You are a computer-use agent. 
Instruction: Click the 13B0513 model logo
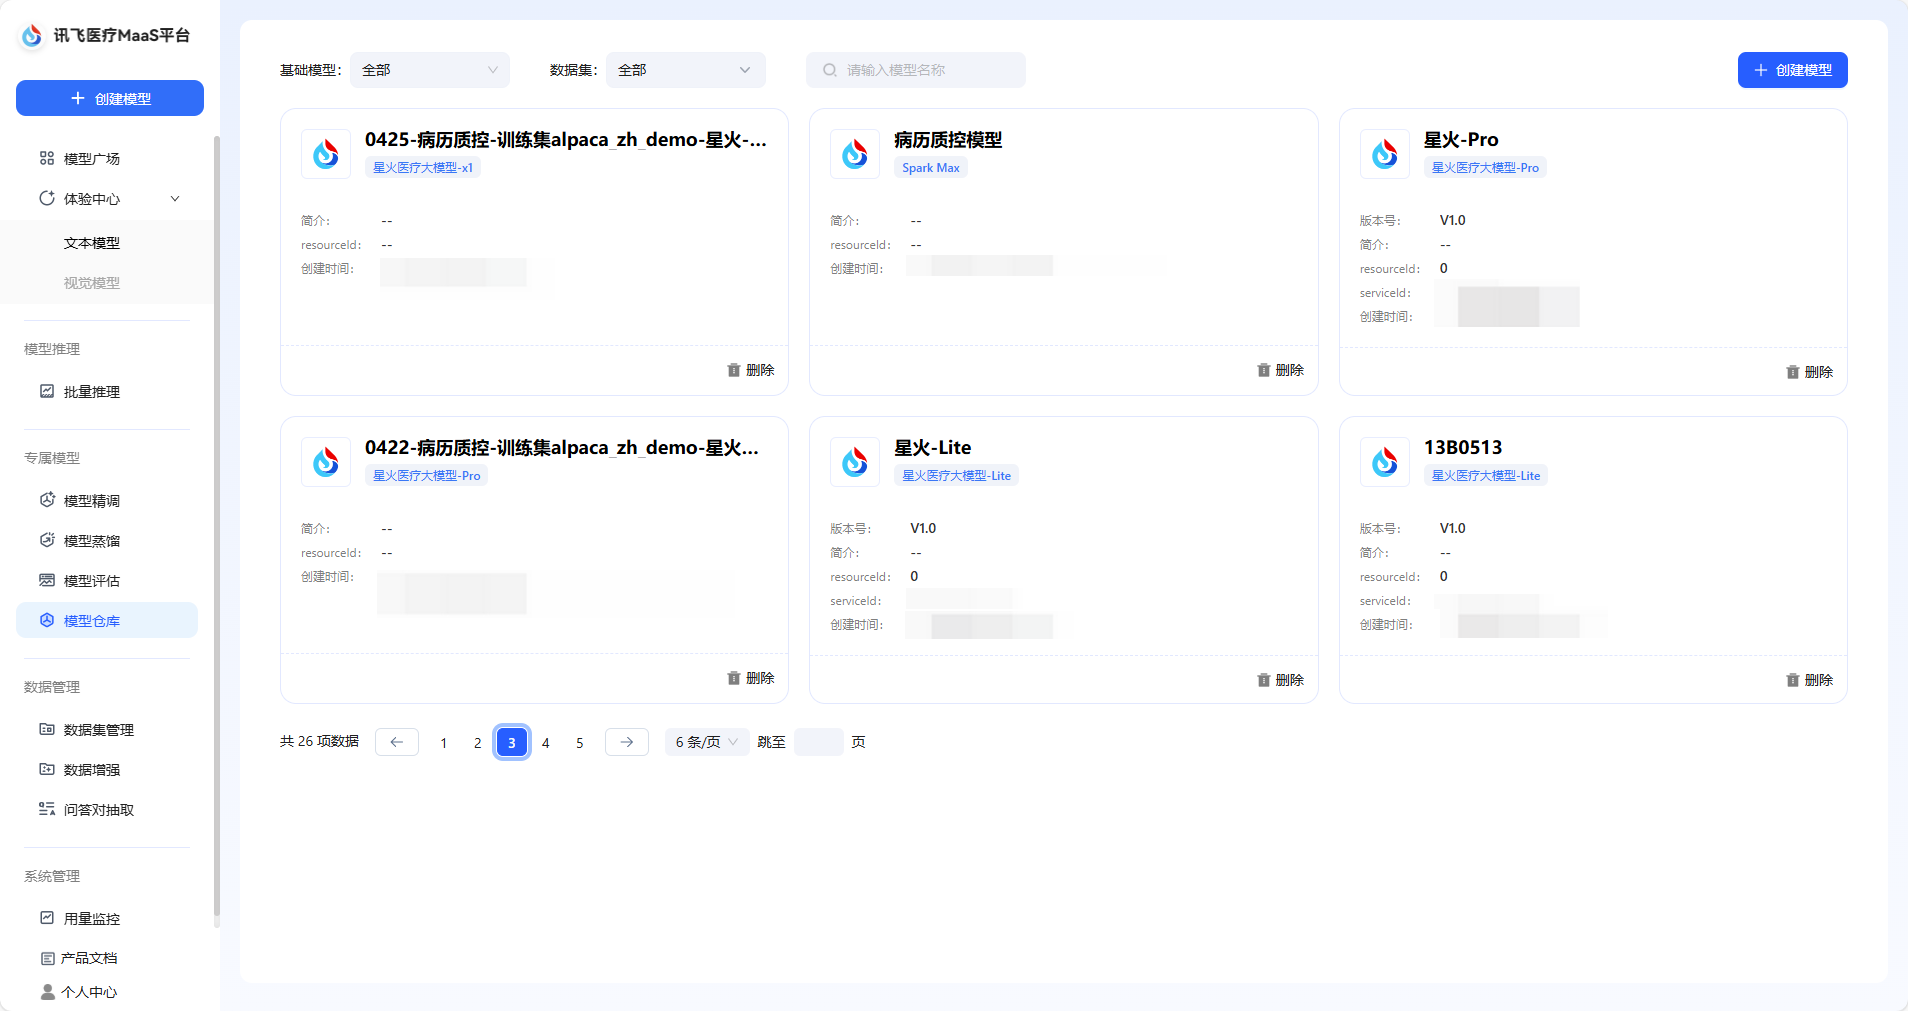[x=1385, y=462]
